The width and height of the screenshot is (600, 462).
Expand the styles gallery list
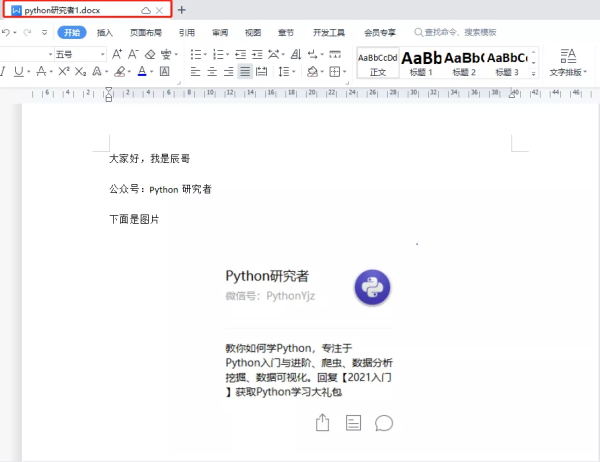[533, 73]
